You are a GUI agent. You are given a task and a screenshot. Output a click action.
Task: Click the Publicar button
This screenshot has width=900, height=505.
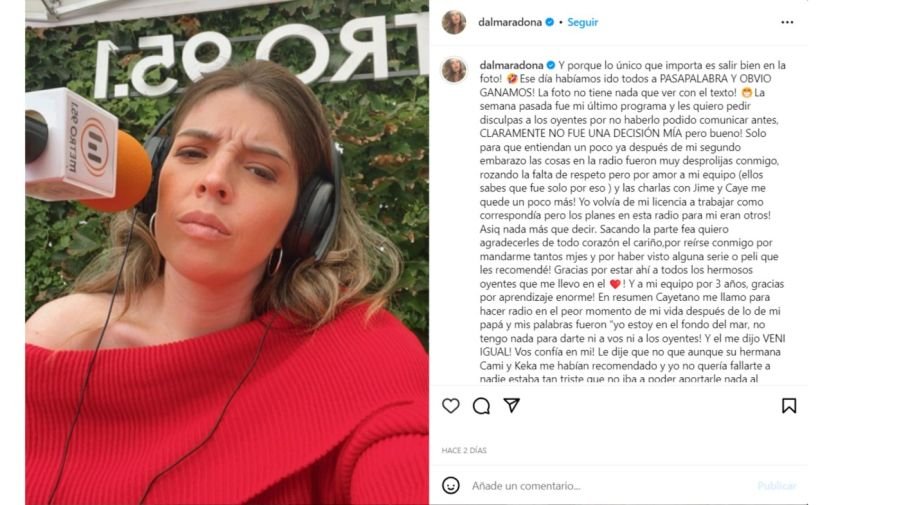[x=777, y=485]
